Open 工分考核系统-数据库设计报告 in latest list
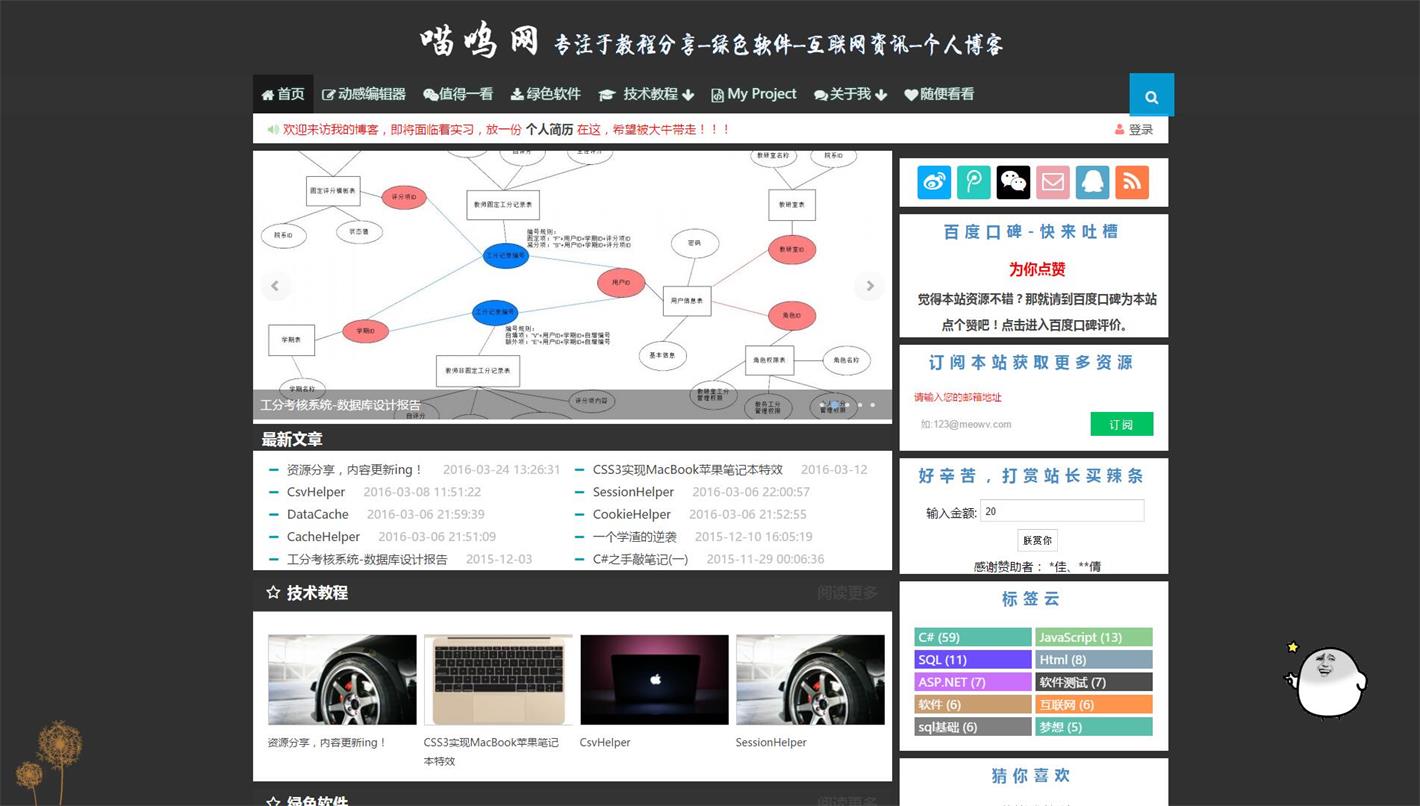Viewport: 1420px width, 806px height. pyautogui.click(x=367, y=559)
